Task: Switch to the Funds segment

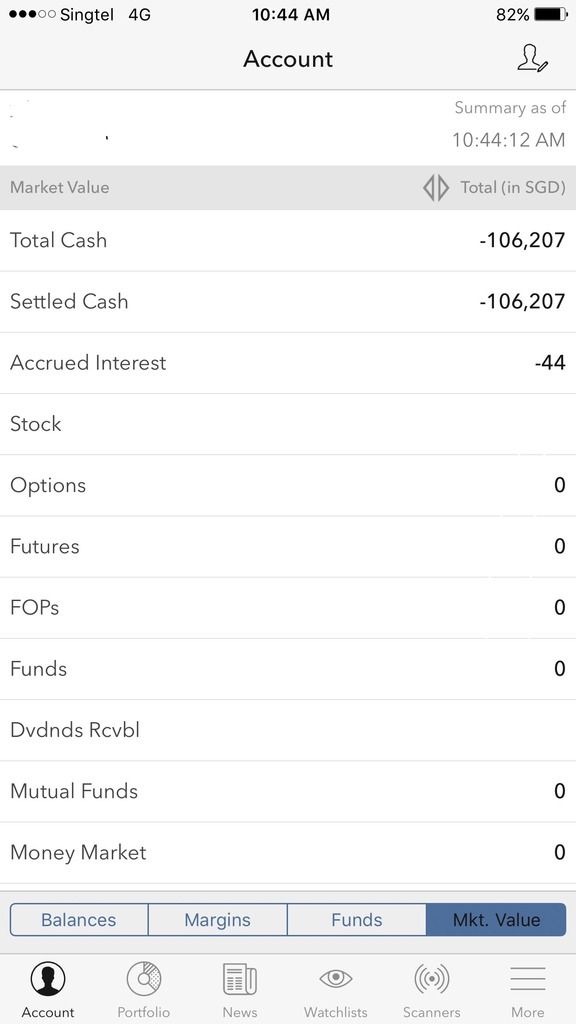Action: point(357,920)
